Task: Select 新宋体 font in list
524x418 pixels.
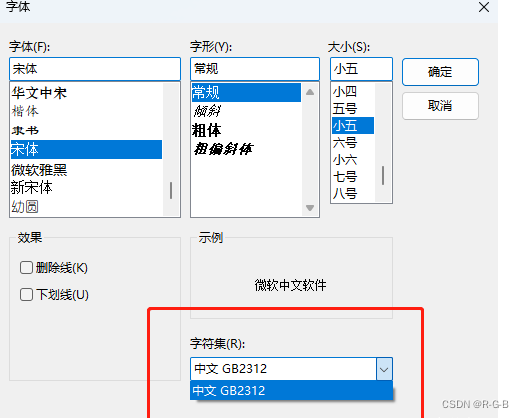Action: tap(86, 187)
